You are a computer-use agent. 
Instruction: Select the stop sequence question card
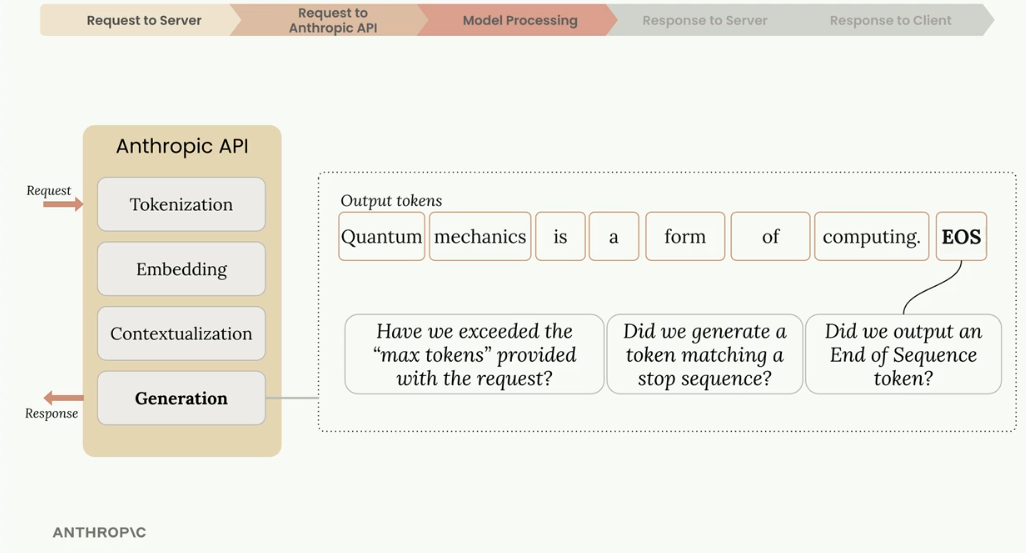705,354
